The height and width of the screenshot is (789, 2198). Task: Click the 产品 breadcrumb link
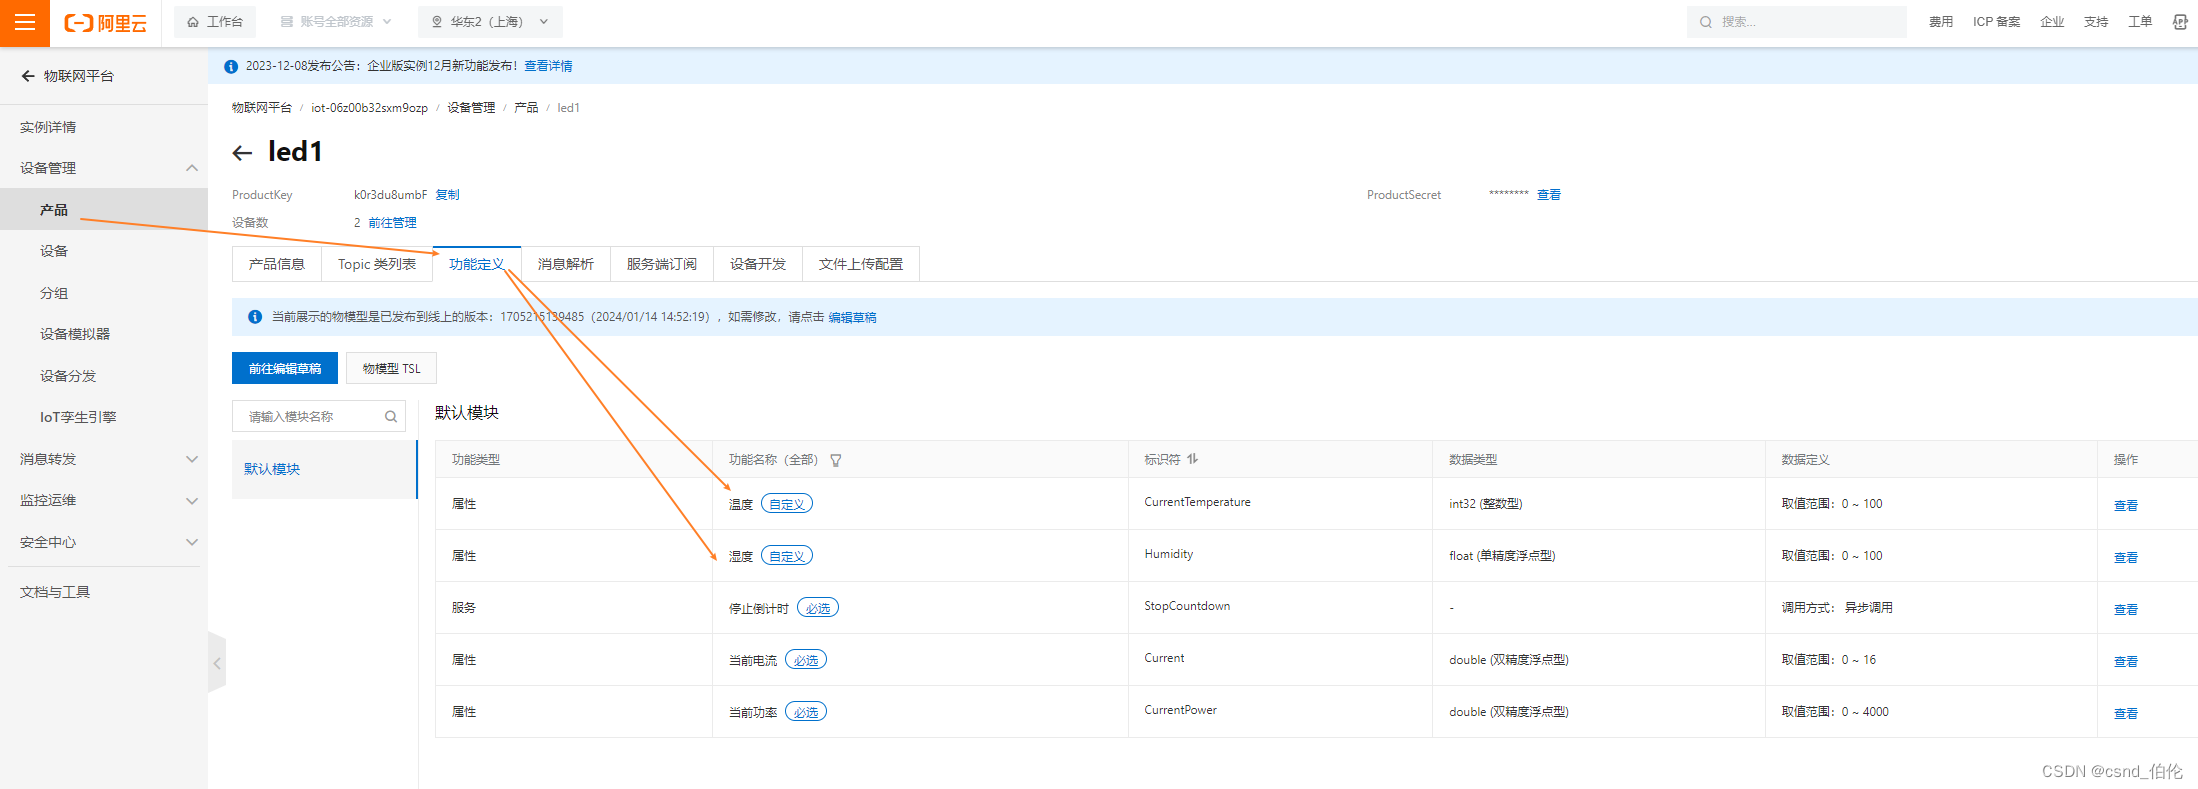coord(526,108)
